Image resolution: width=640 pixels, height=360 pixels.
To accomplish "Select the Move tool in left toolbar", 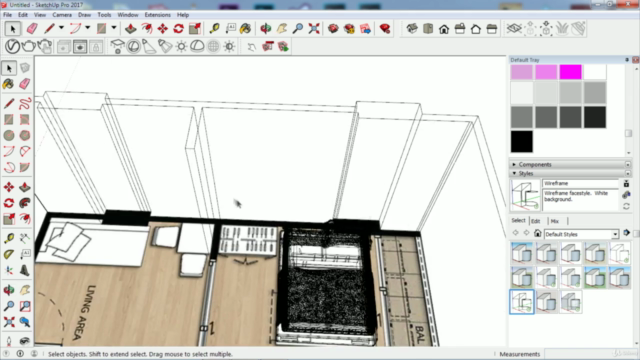I will [9, 187].
